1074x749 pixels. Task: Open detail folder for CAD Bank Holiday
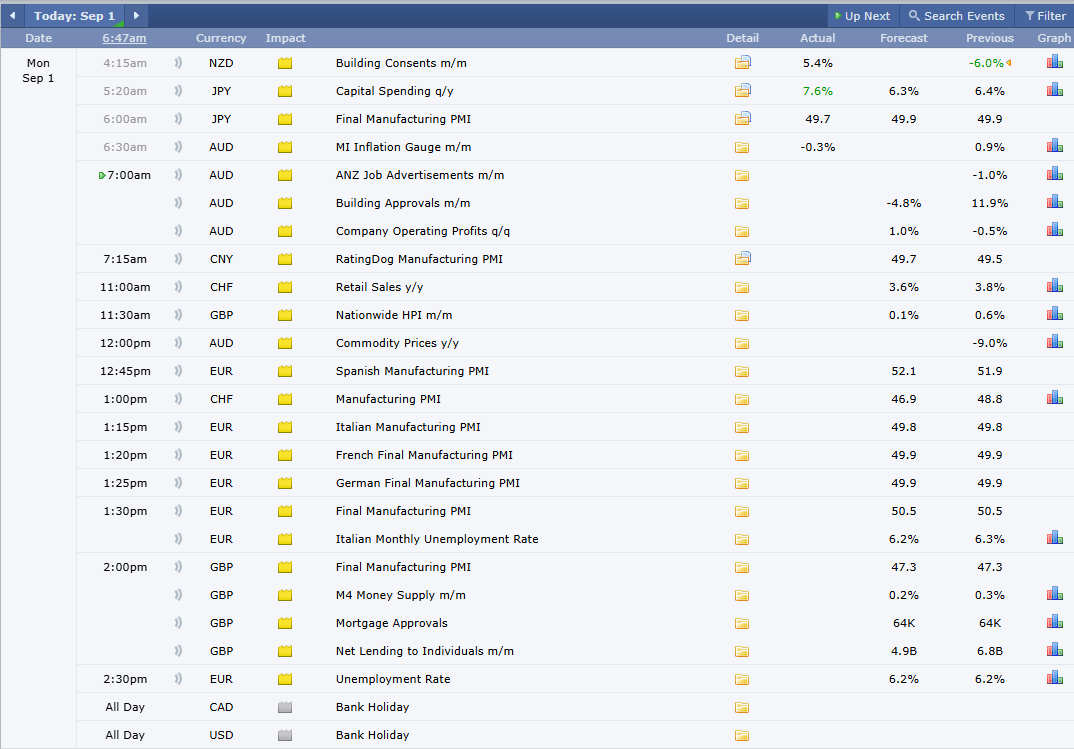[742, 707]
